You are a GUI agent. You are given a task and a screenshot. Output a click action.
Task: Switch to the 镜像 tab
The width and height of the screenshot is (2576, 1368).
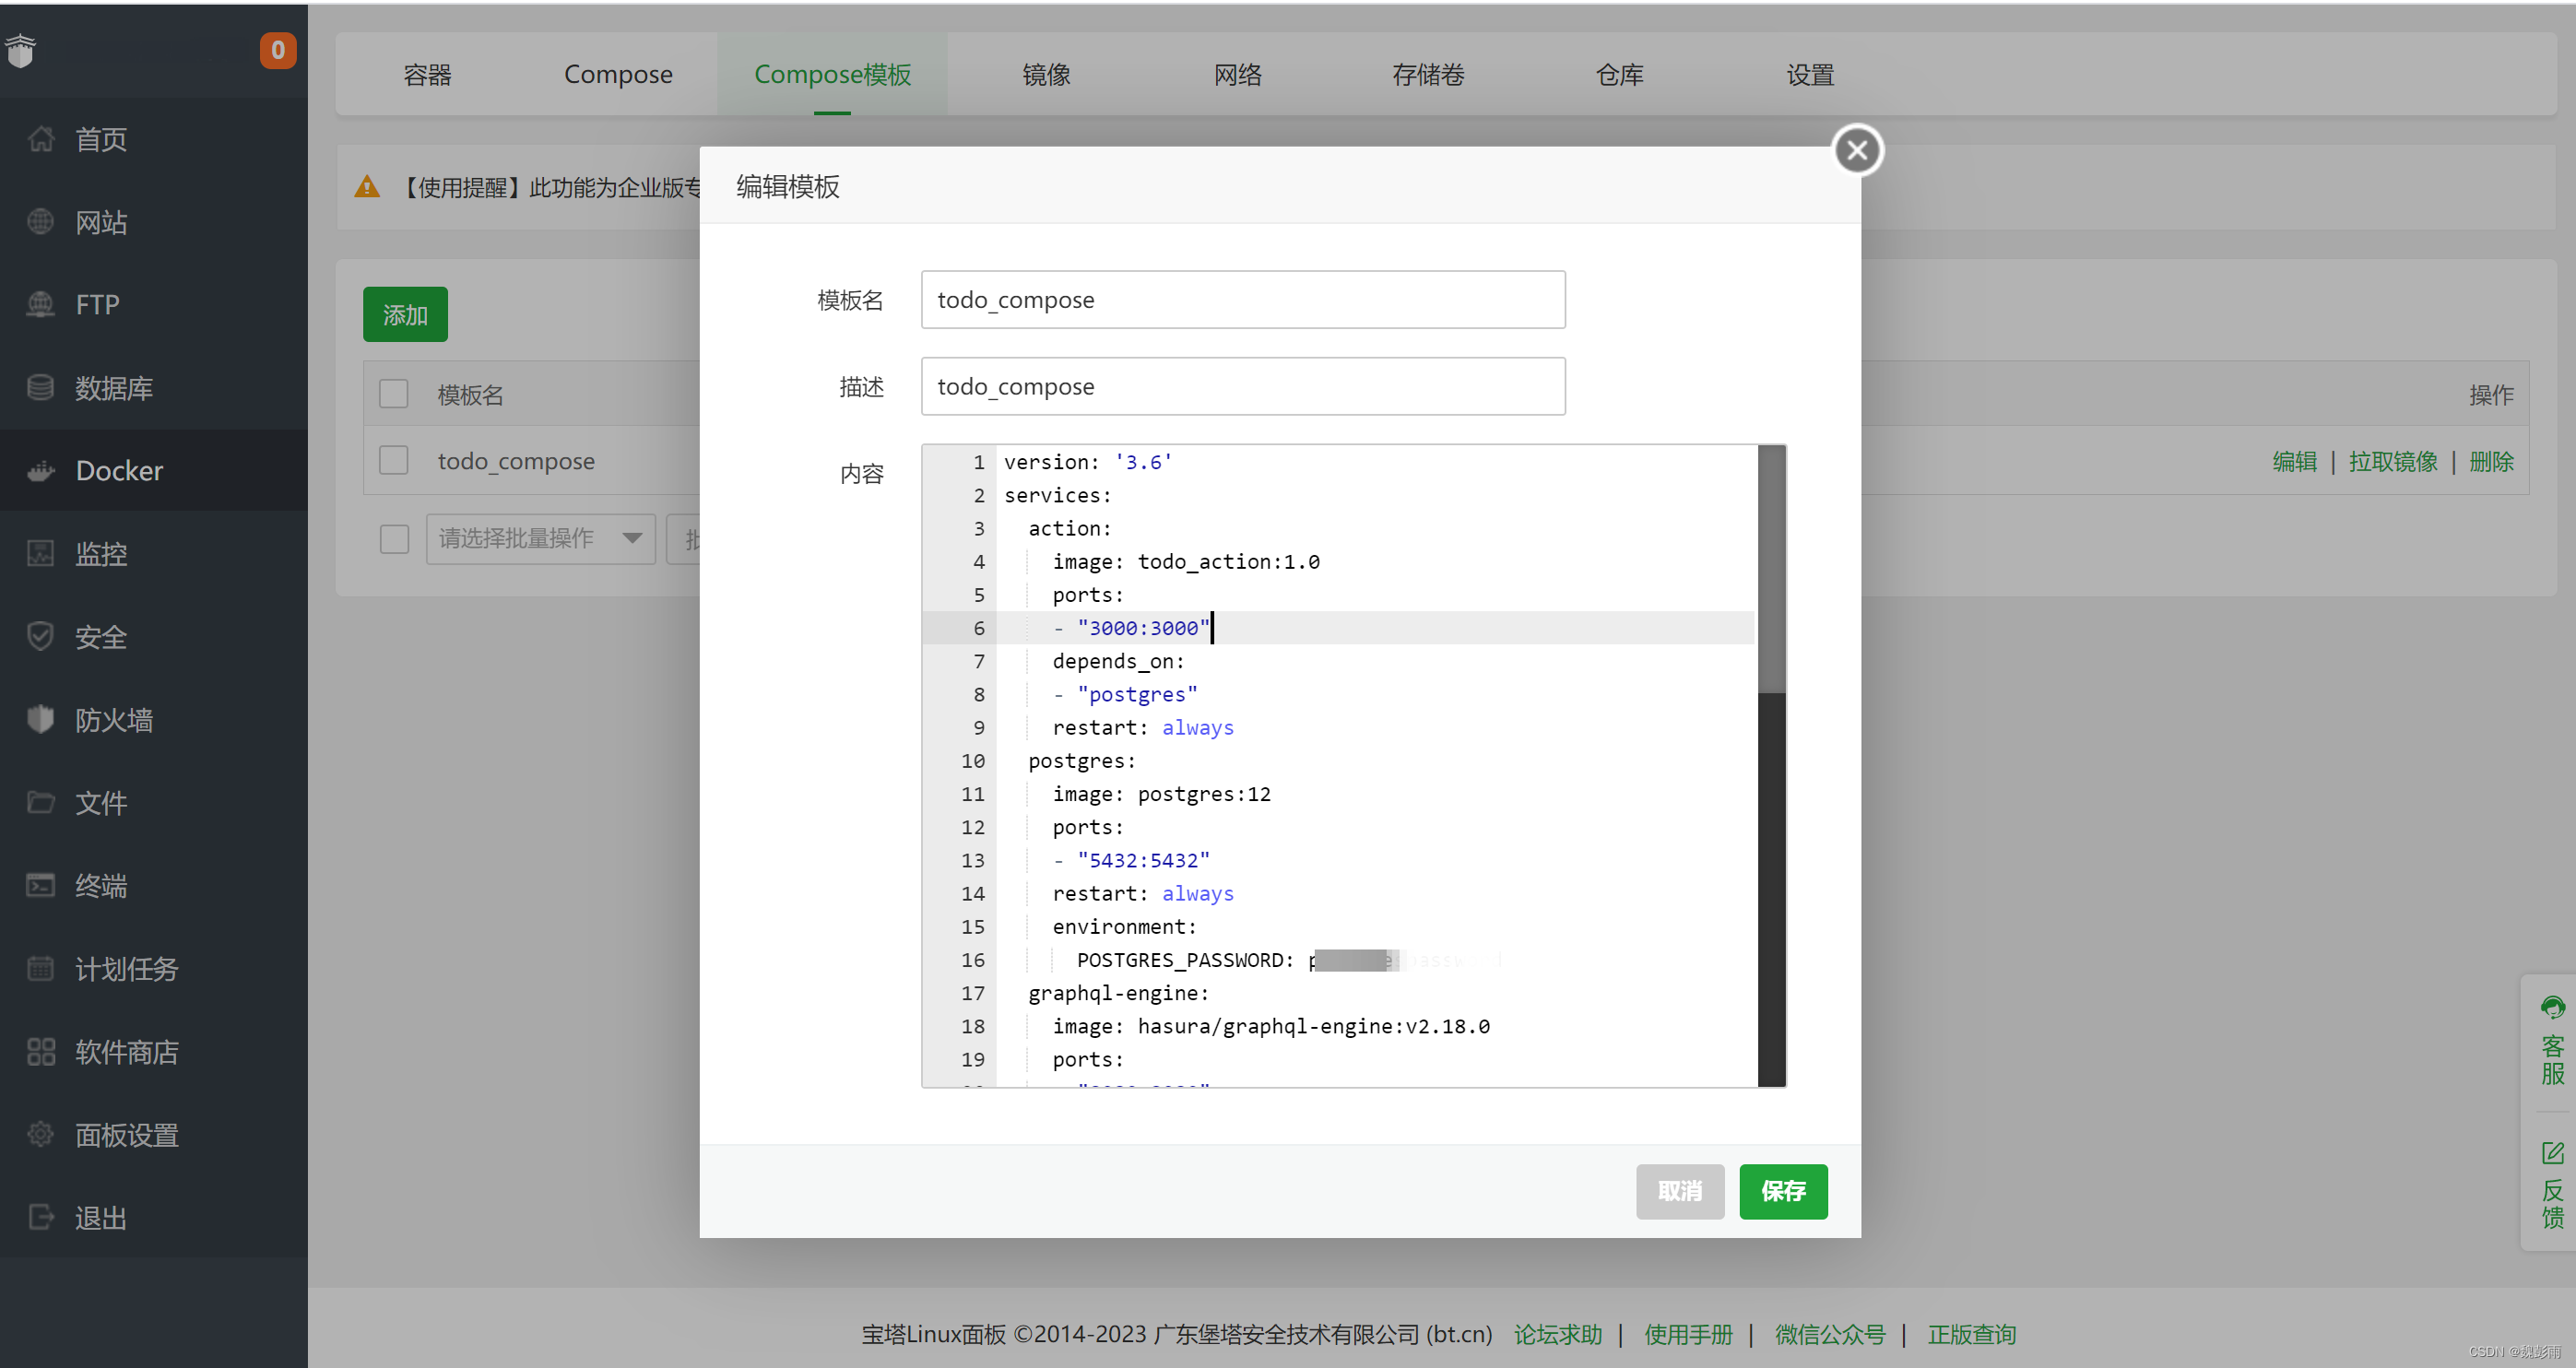[1046, 74]
